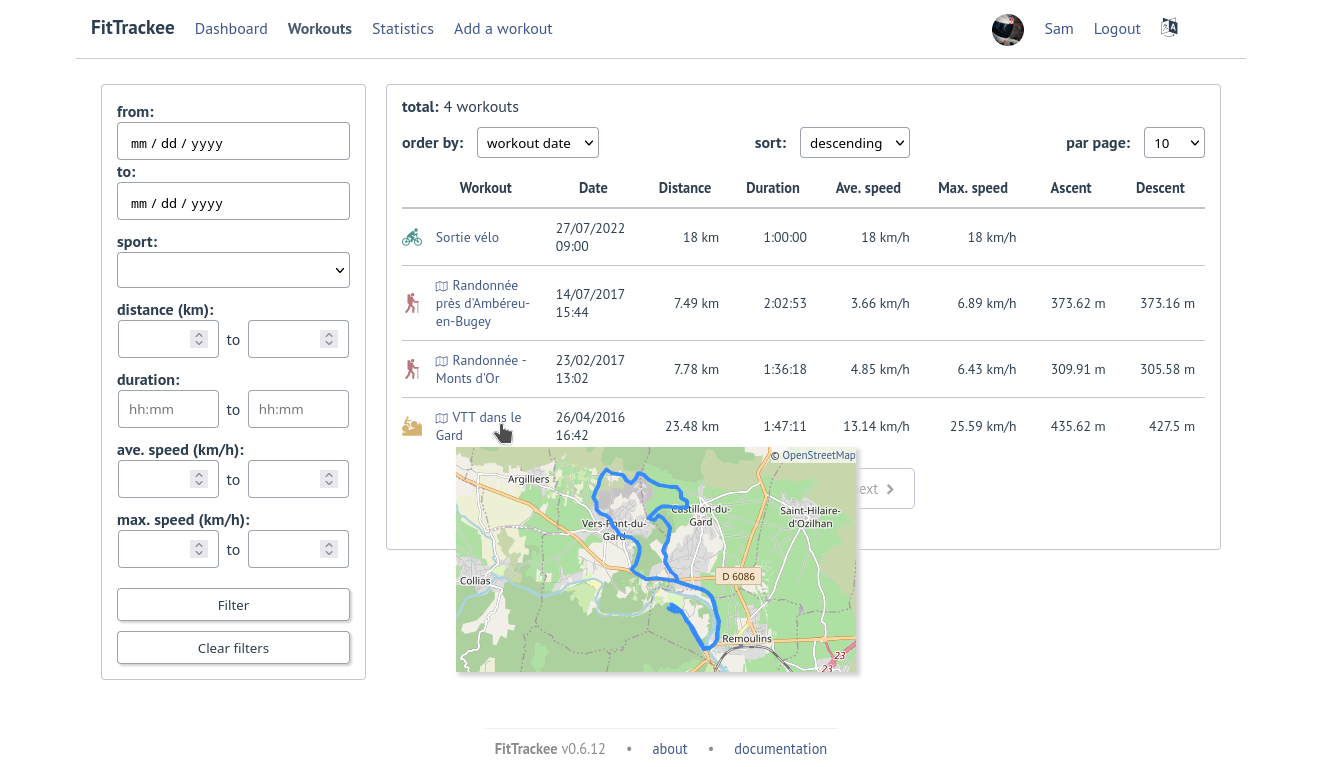The image size is (1322, 767).
Task: Open the per page count dropdown
Action: coord(1173,143)
